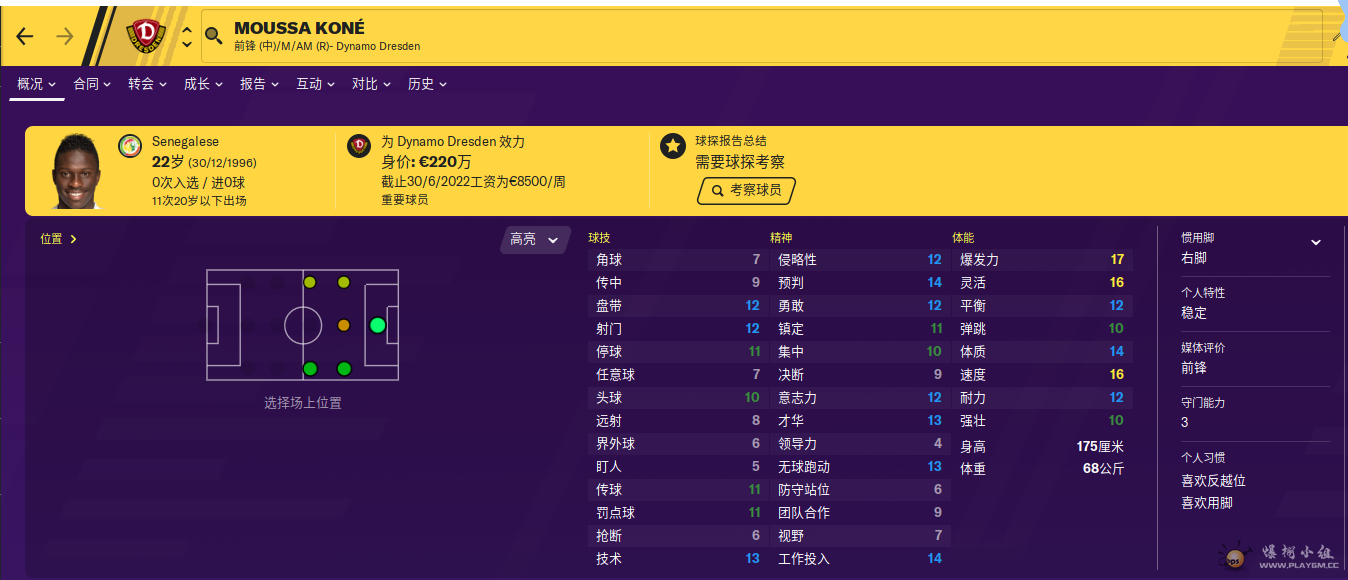The width and height of the screenshot is (1348, 580).
Task: Click the pencil edit icon at top right
Action: (x=1337, y=37)
